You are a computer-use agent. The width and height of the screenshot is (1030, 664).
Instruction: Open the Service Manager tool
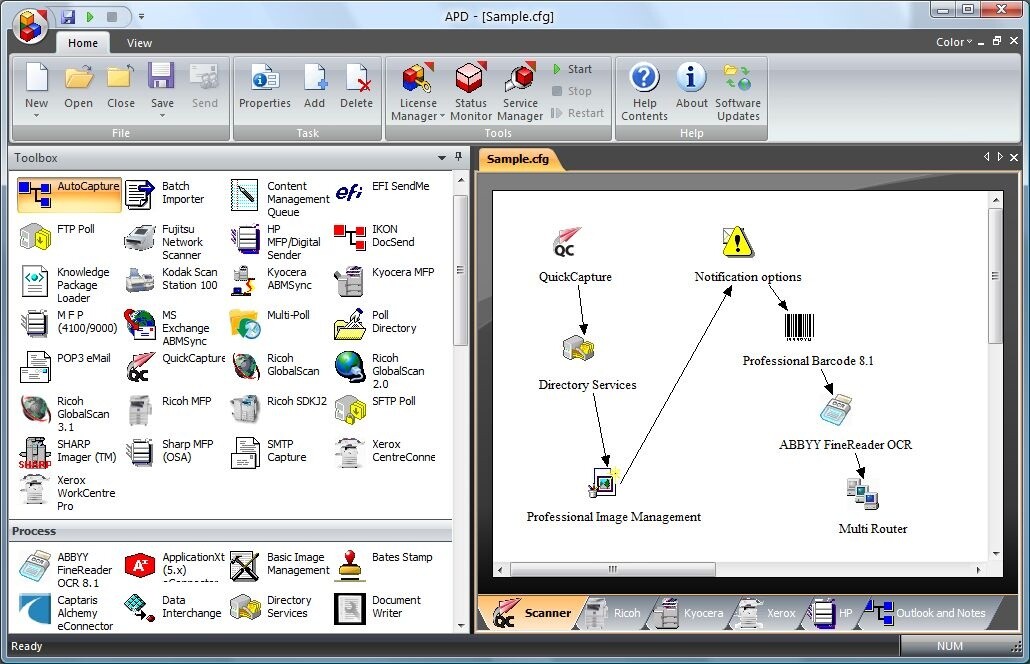tap(520, 92)
